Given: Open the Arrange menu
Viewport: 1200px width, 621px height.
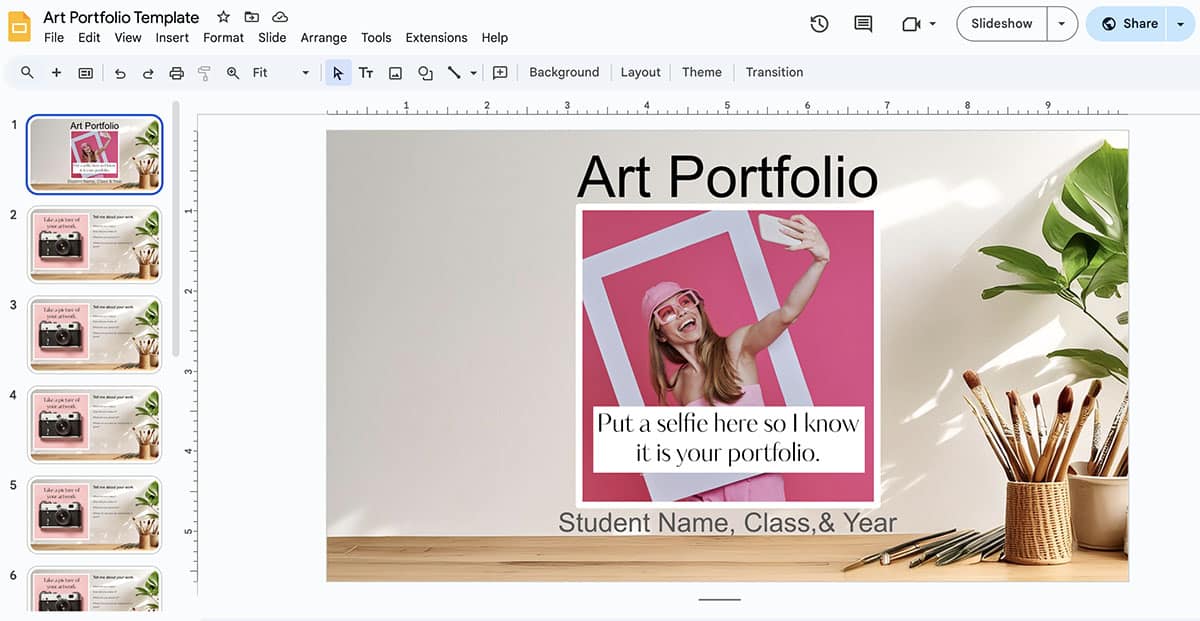Looking at the screenshot, I should (323, 37).
